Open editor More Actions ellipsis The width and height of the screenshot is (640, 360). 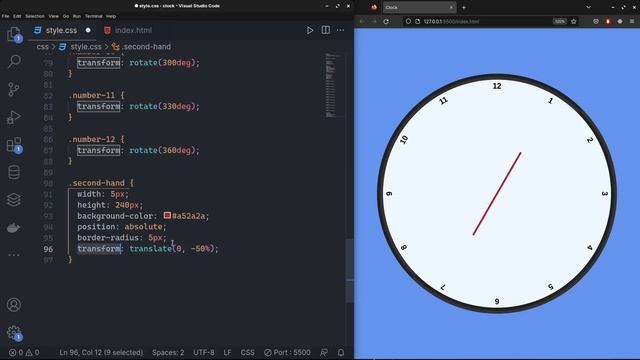coord(340,30)
